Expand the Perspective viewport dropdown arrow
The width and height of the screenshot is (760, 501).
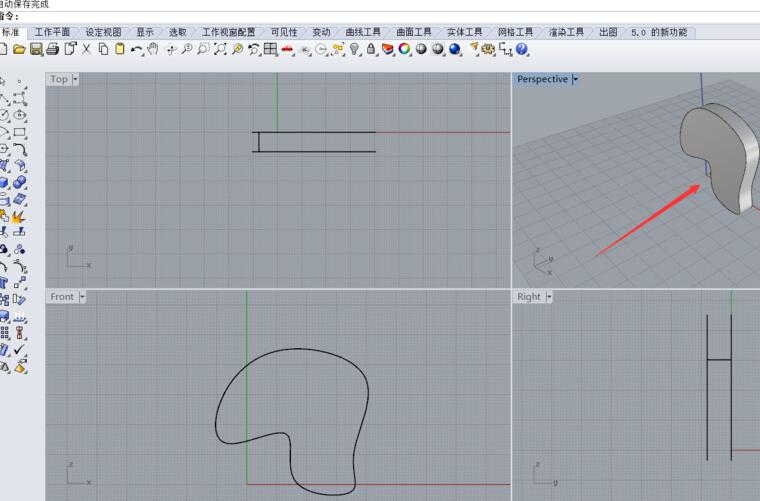[x=575, y=79]
